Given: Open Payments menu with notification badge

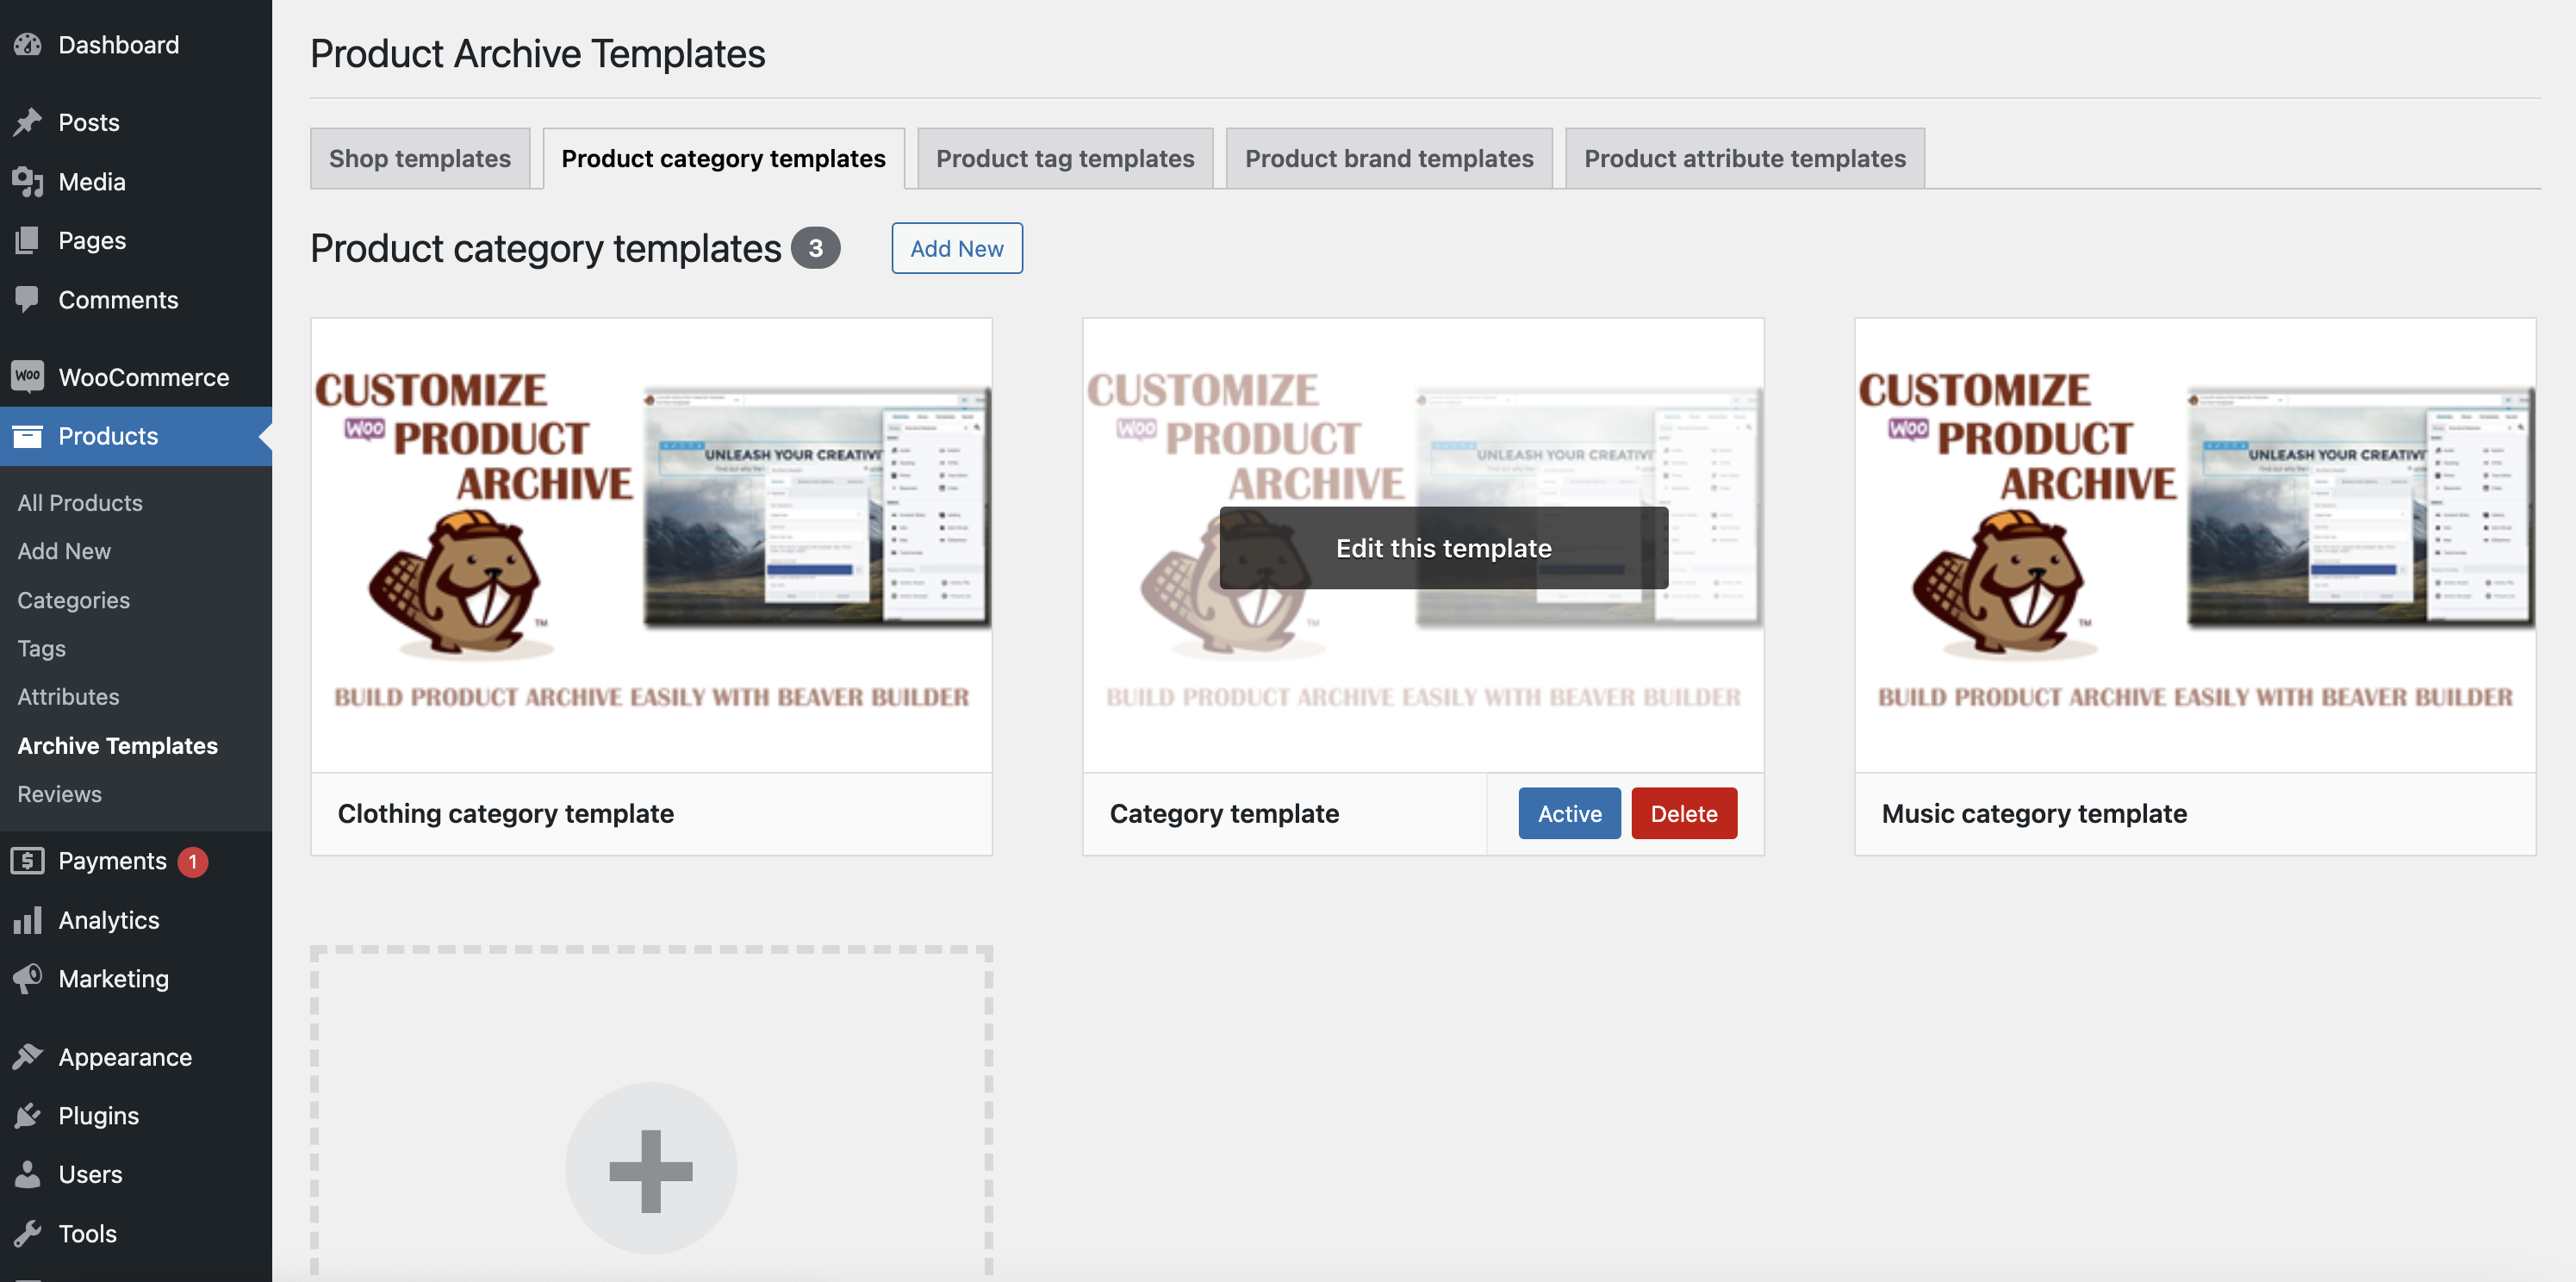Looking at the screenshot, I should 112,861.
